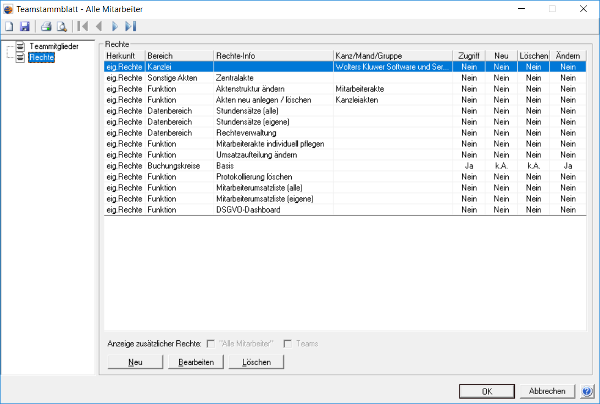Close the Teamstammblatt window
This screenshot has width=600, height=404.
(x=583, y=9)
